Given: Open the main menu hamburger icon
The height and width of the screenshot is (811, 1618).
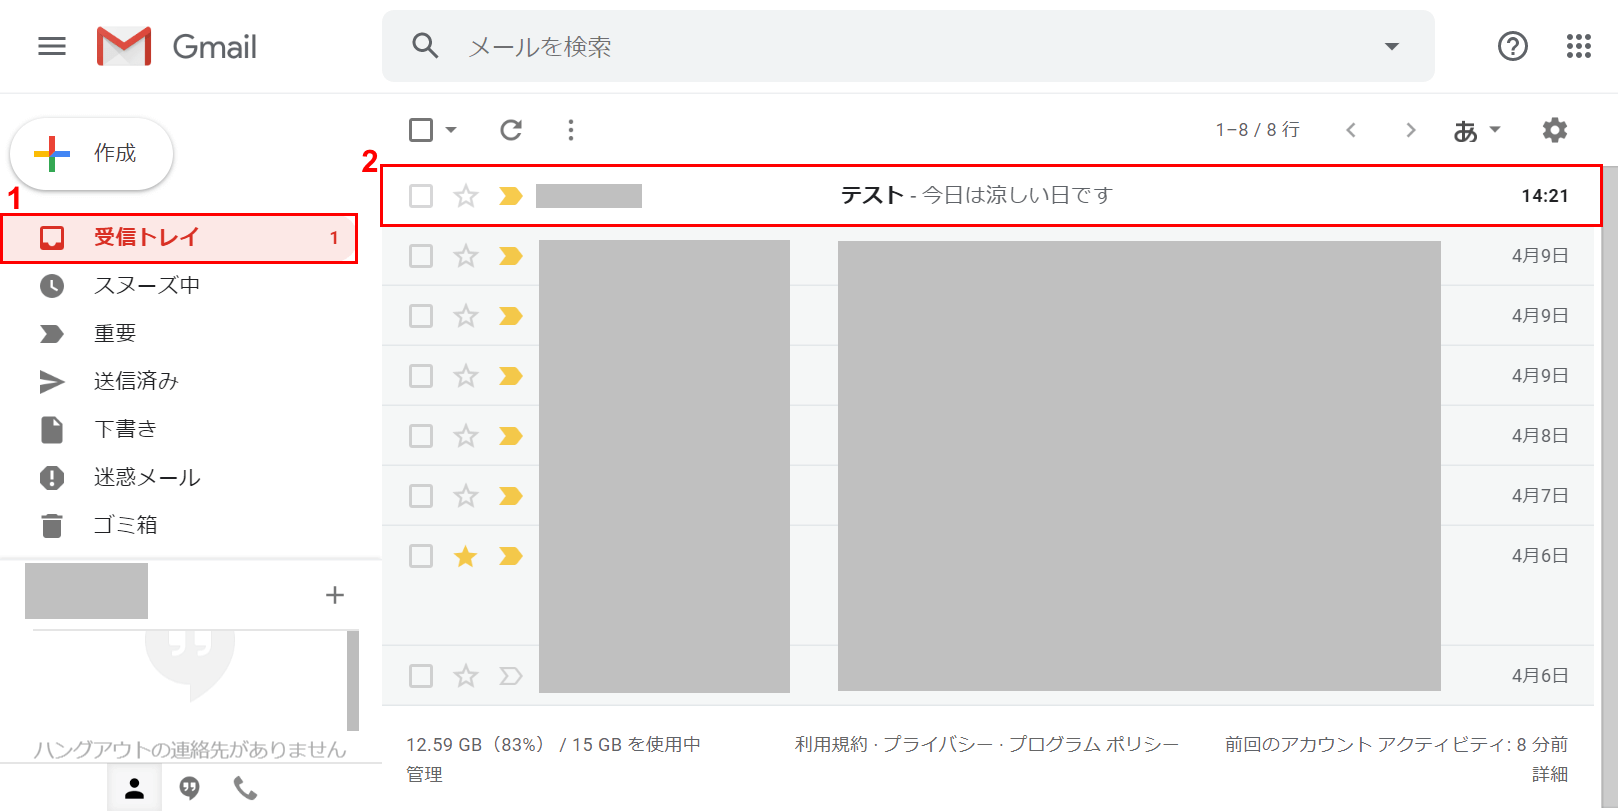Looking at the screenshot, I should tap(52, 46).
